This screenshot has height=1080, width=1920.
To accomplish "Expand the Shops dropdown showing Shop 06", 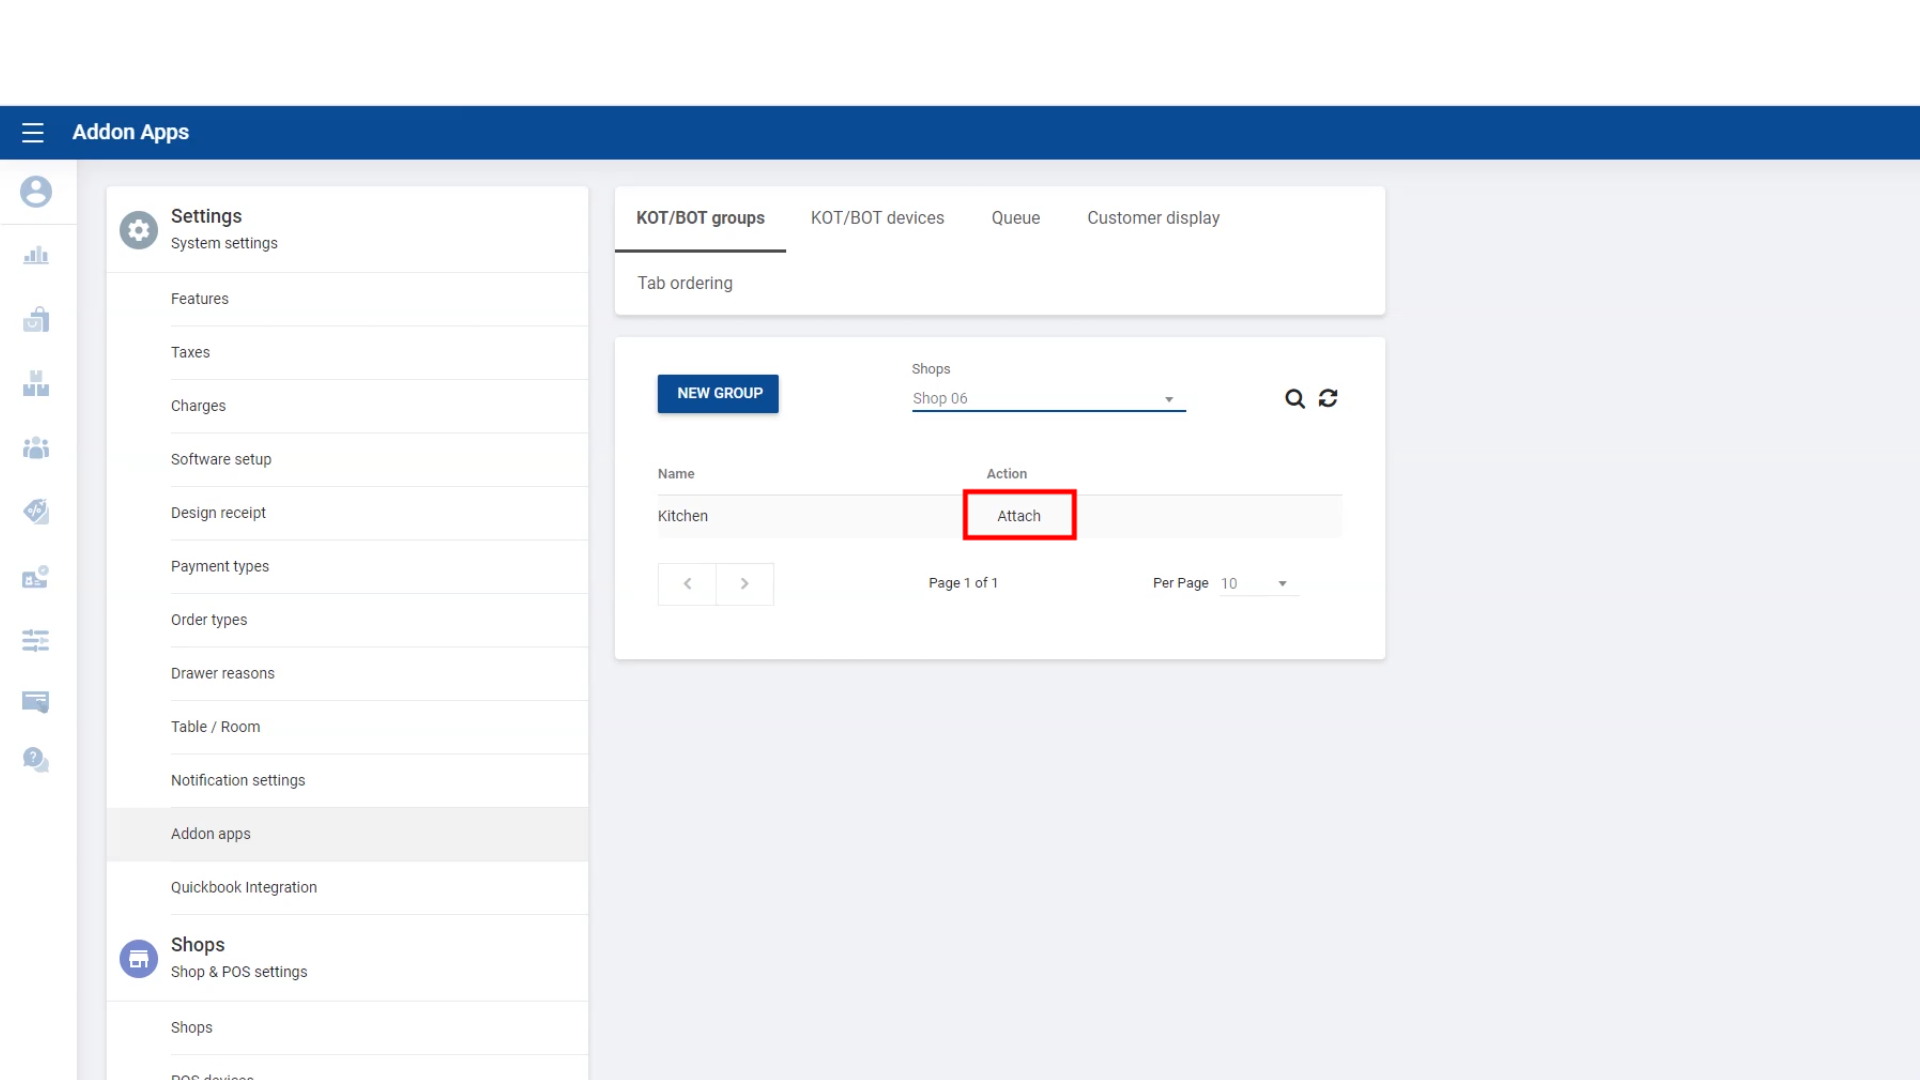I will click(x=1048, y=398).
